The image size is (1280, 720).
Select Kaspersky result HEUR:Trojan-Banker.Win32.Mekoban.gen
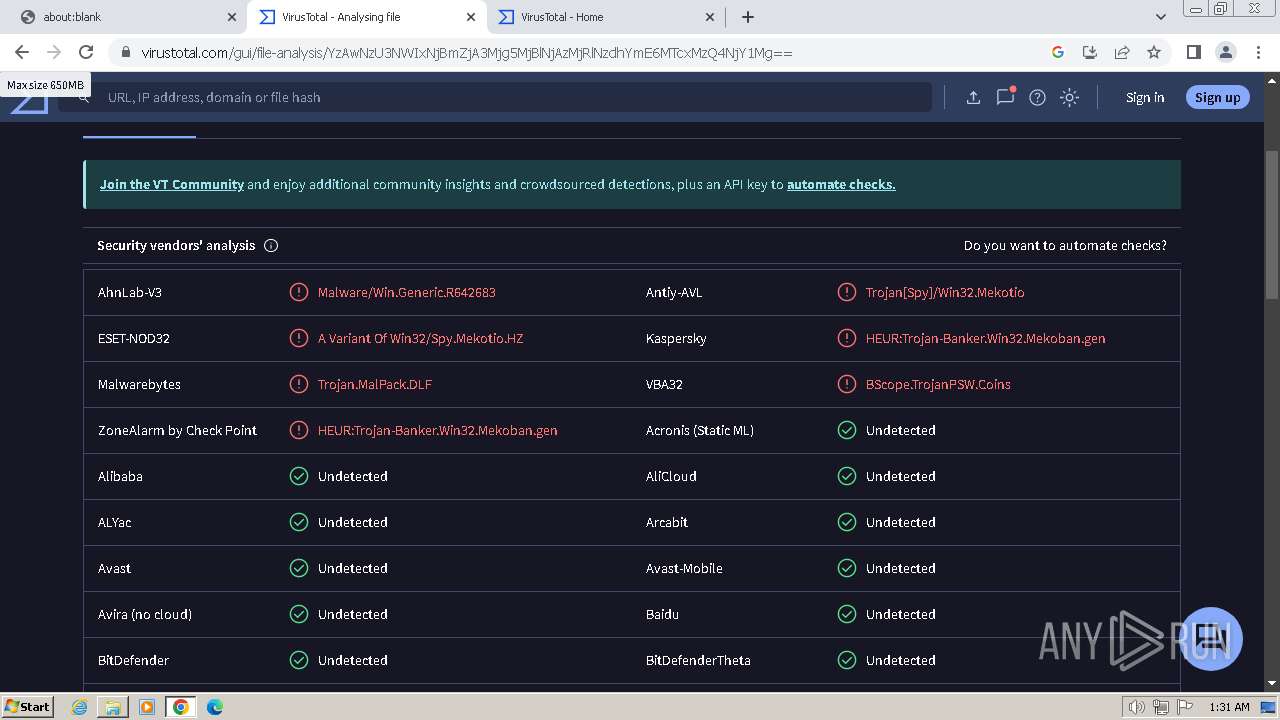[x=986, y=338]
